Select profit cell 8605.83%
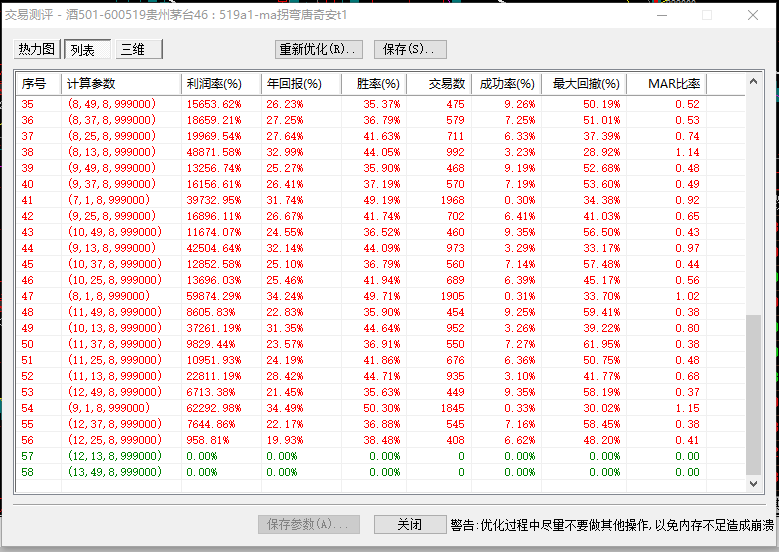The image size is (779, 552). [x=211, y=312]
